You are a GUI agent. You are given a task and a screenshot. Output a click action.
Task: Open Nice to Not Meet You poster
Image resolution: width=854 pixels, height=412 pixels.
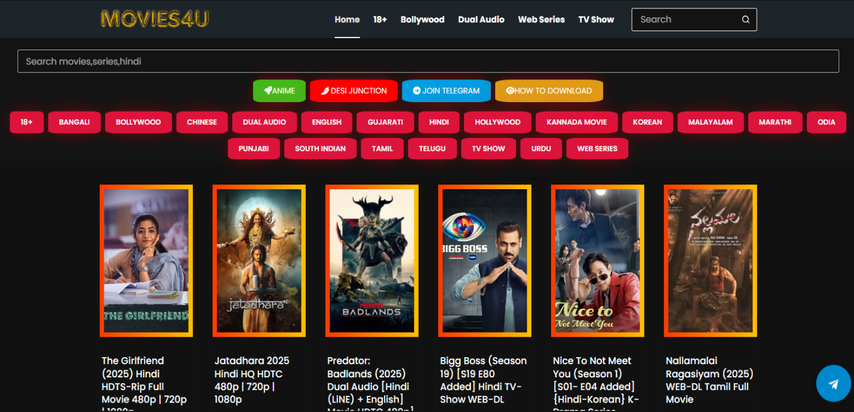[x=597, y=260]
